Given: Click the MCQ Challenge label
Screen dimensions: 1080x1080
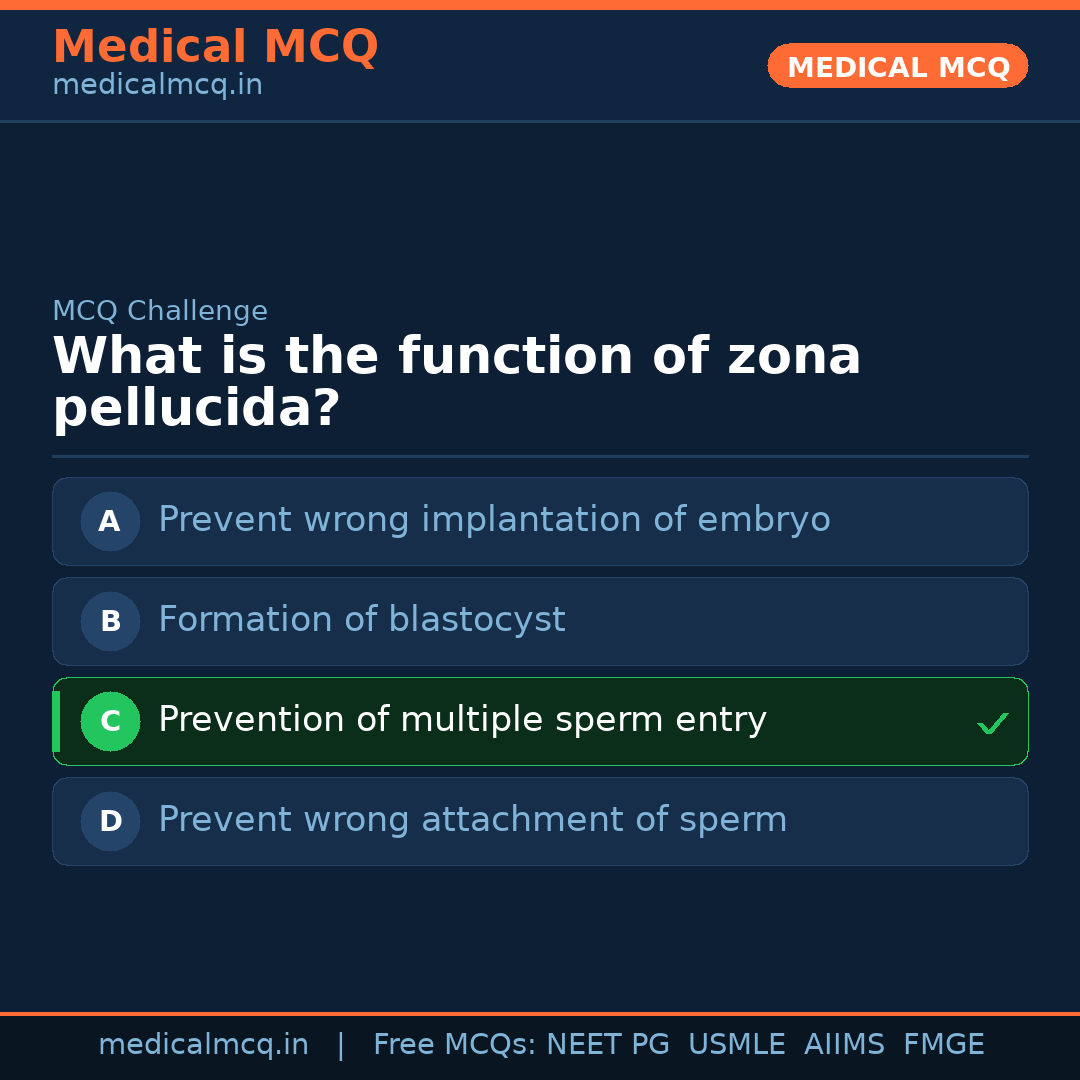Looking at the screenshot, I should click(160, 311).
